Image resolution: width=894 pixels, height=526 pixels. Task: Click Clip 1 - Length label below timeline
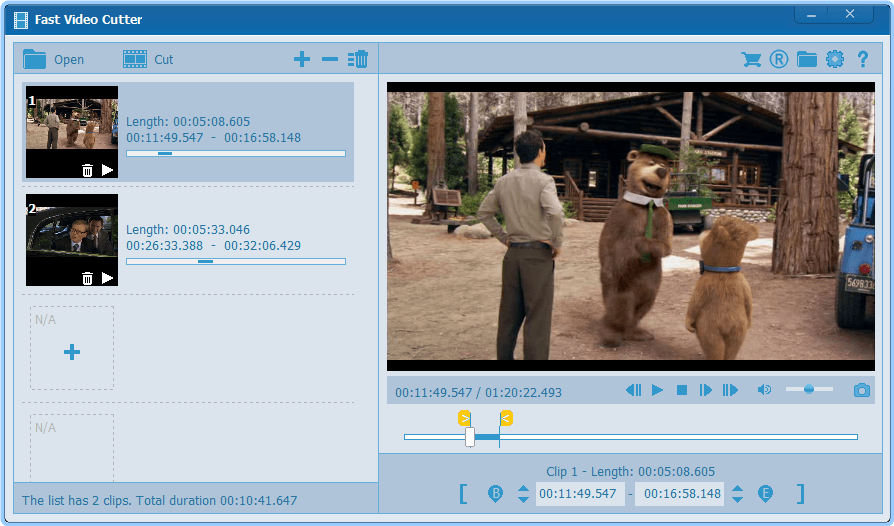[x=631, y=471]
